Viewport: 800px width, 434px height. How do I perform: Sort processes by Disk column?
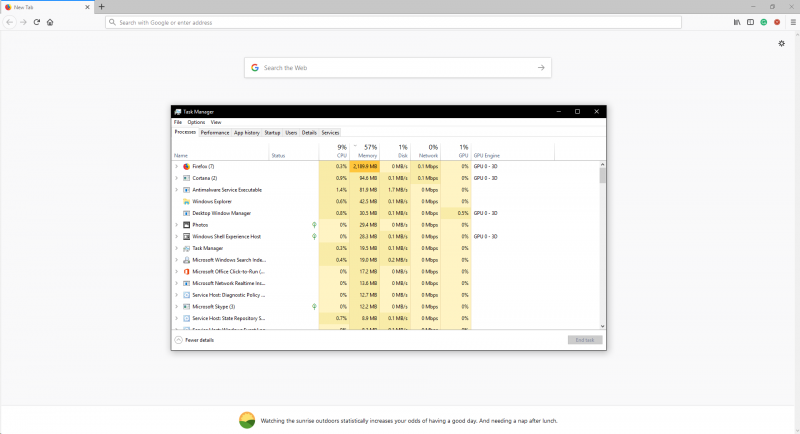395,151
